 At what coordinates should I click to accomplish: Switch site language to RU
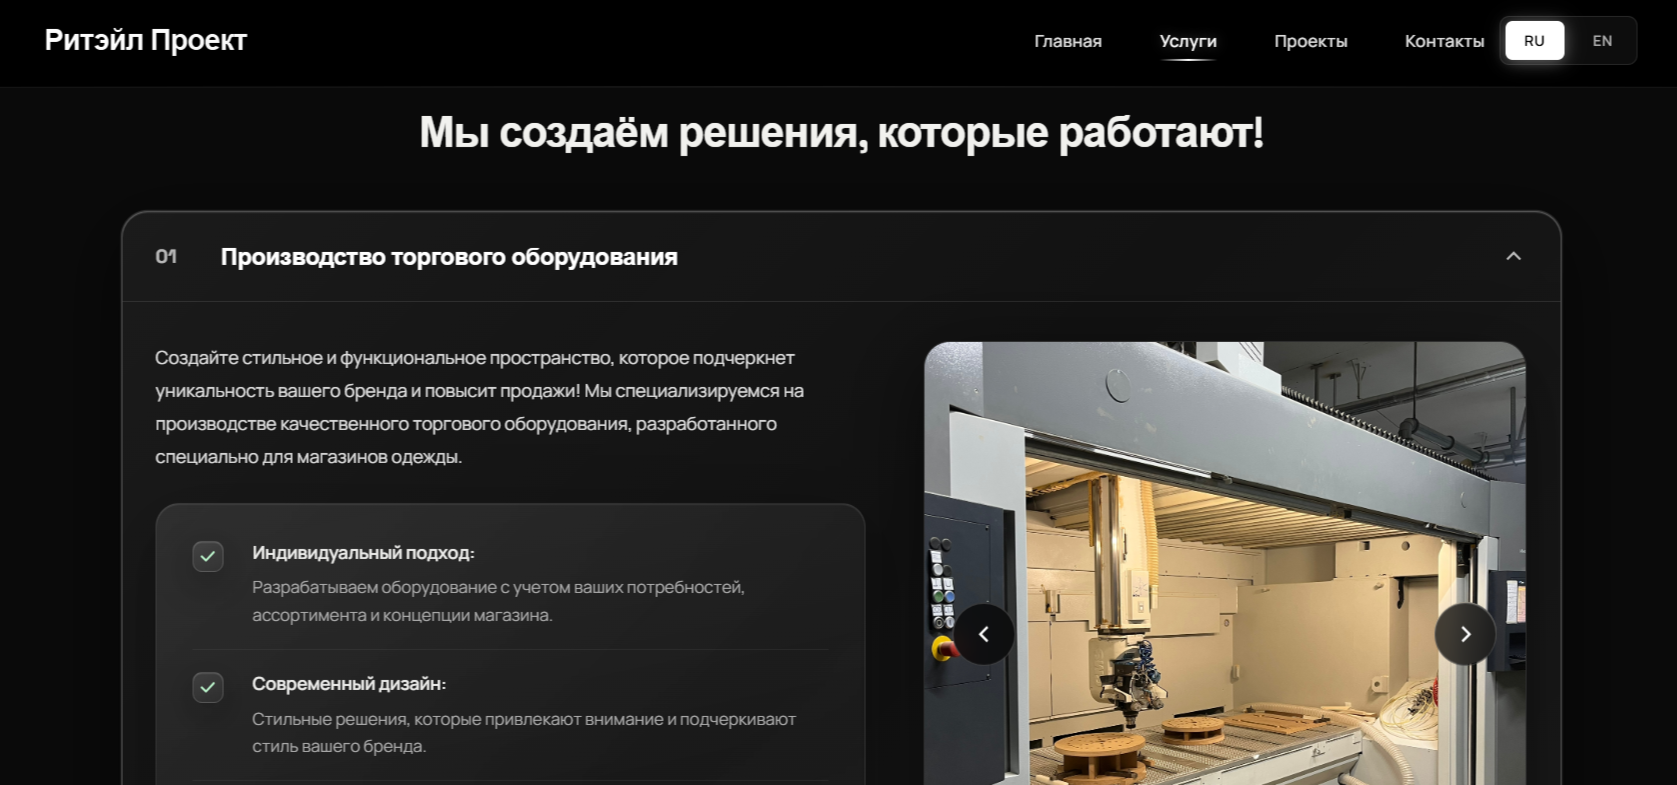point(1535,41)
